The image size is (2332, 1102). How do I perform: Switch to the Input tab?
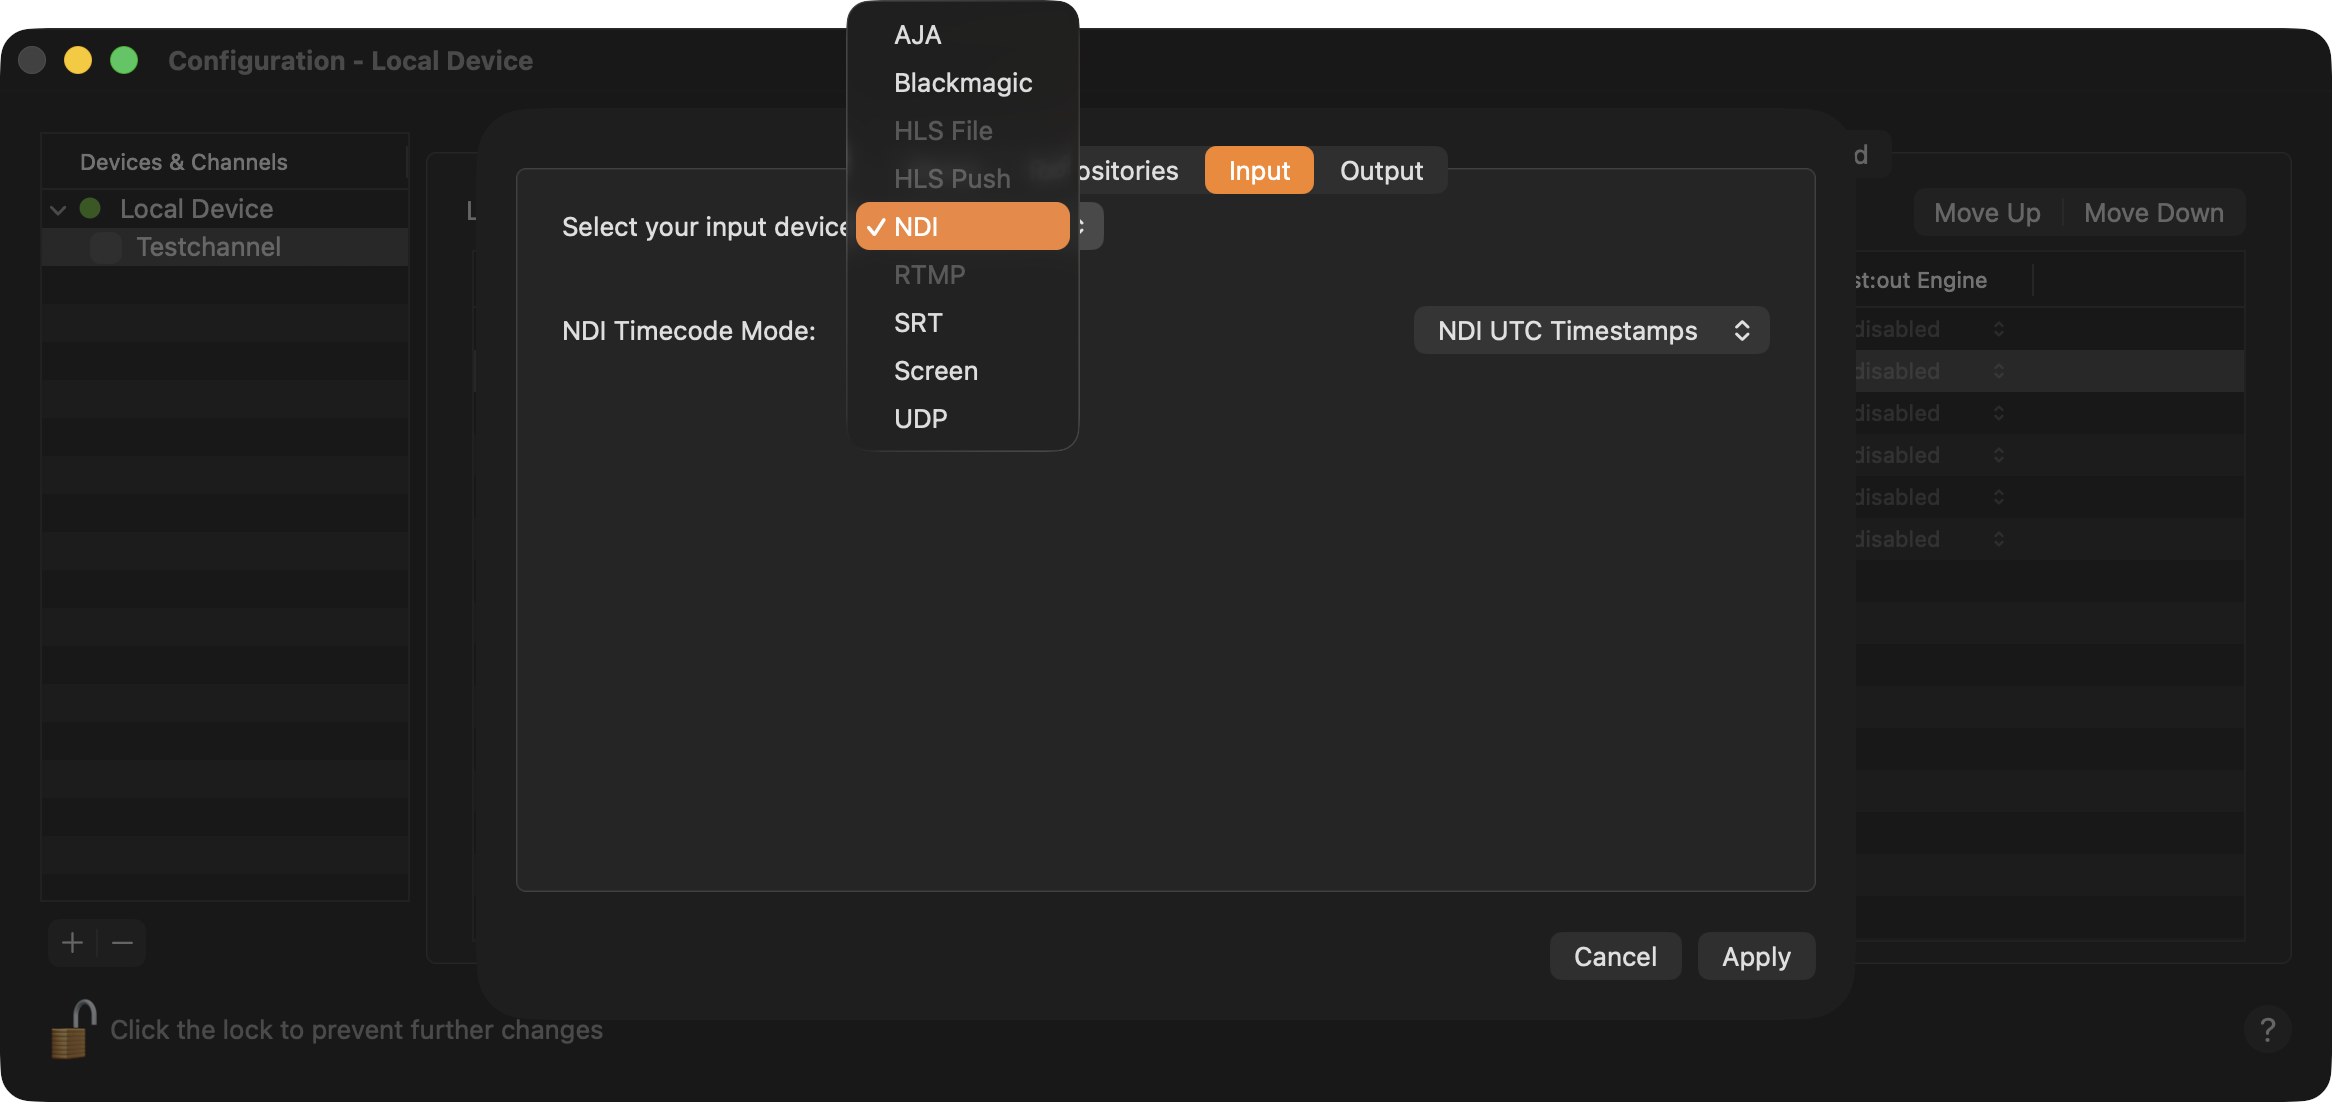(x=1259, y=171)
